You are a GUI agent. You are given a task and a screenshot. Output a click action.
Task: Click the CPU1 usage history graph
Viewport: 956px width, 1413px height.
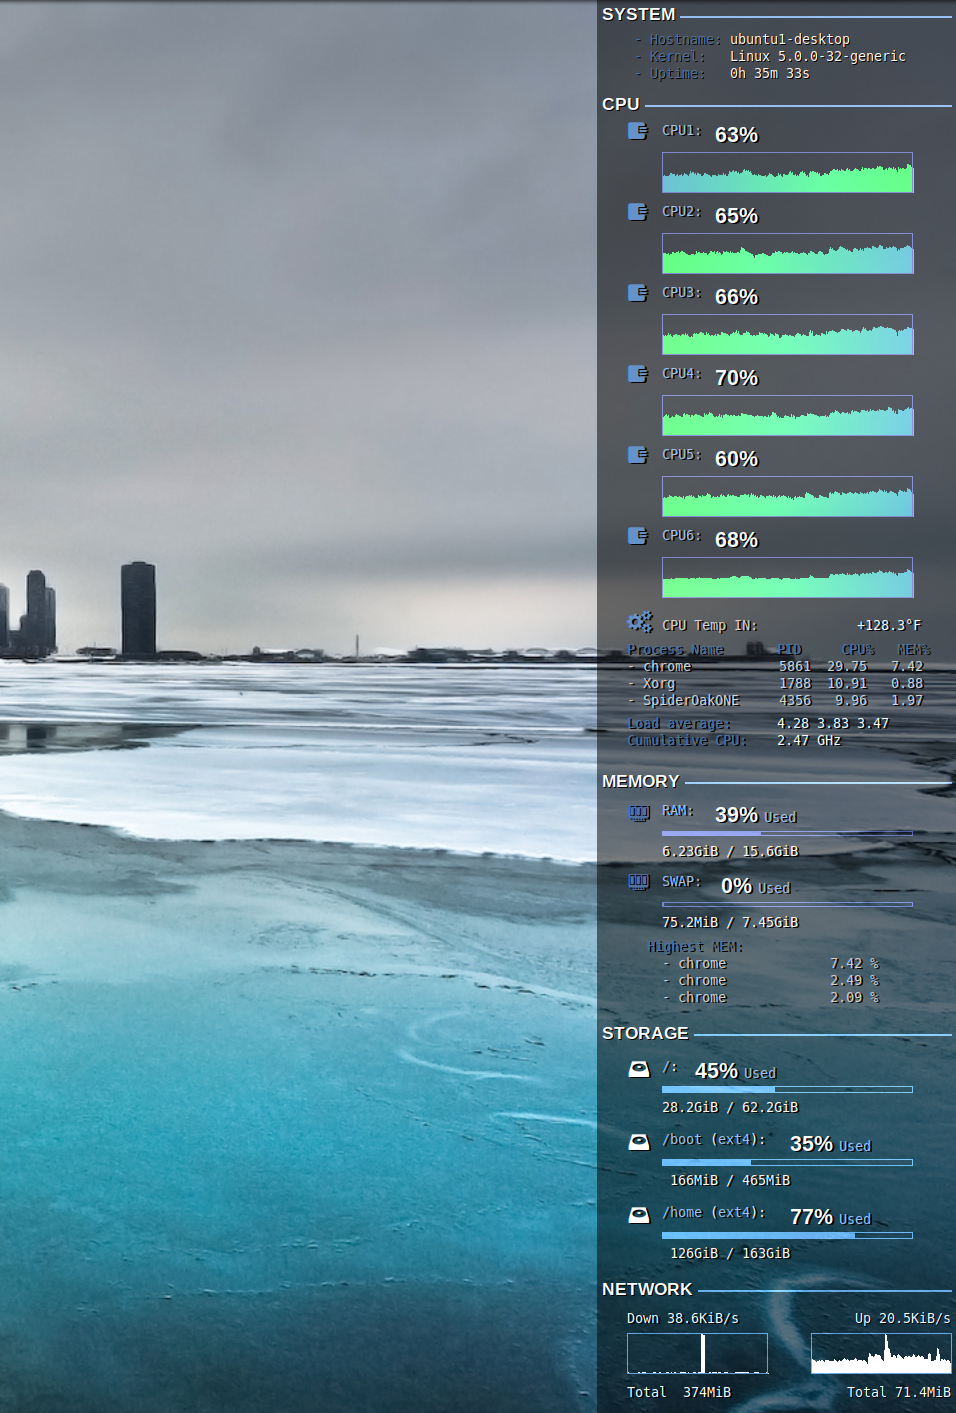[x=787, y=172]
